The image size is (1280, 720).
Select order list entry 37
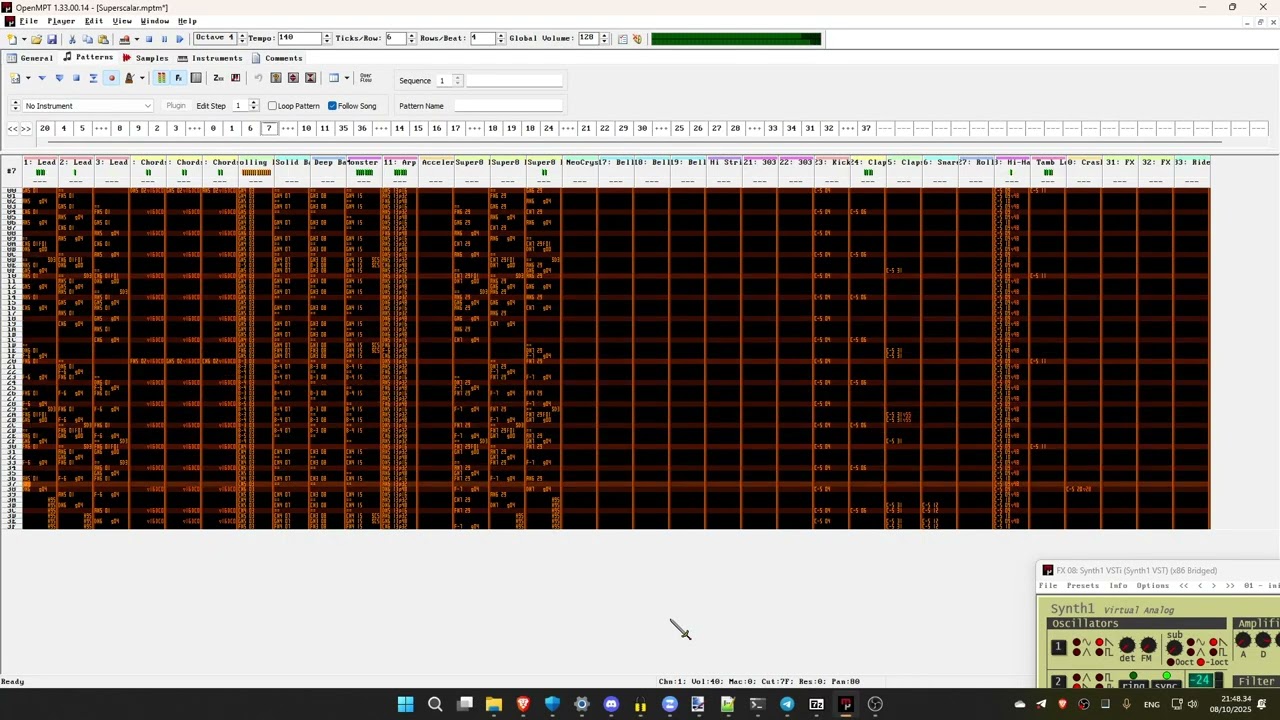point(866,128)
